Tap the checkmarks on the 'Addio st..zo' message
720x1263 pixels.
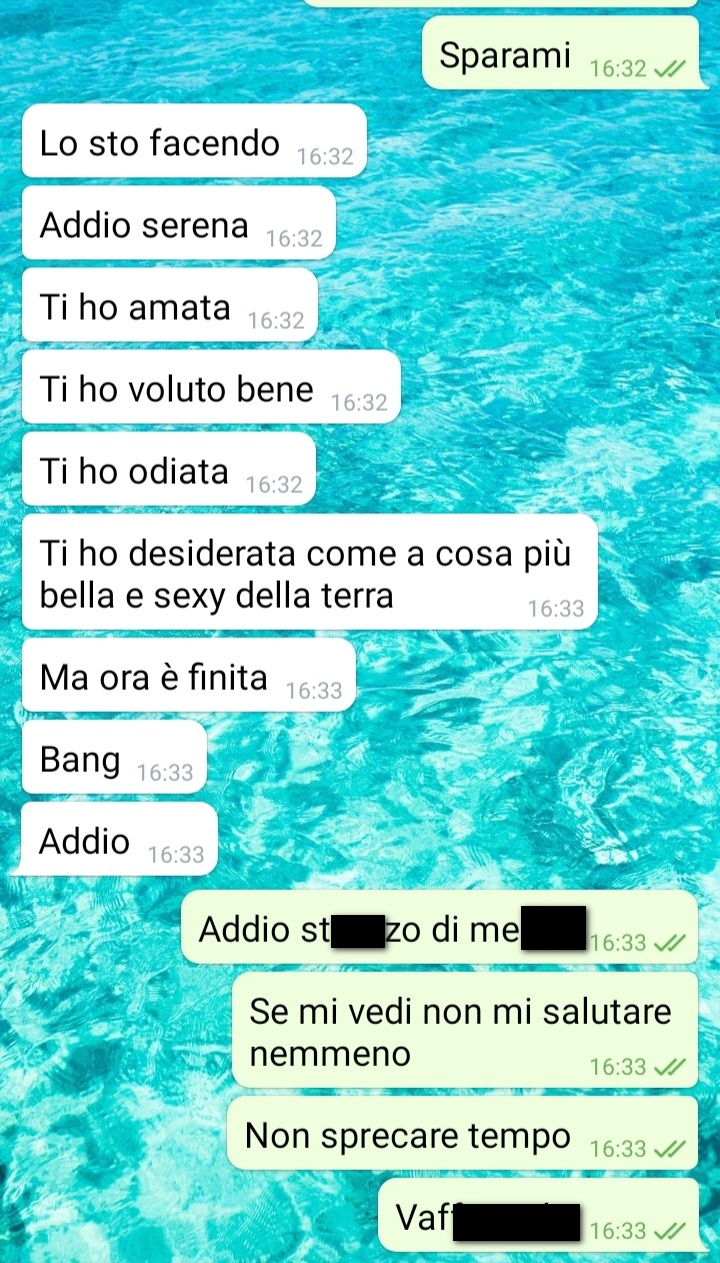click(x=669, y=943)
